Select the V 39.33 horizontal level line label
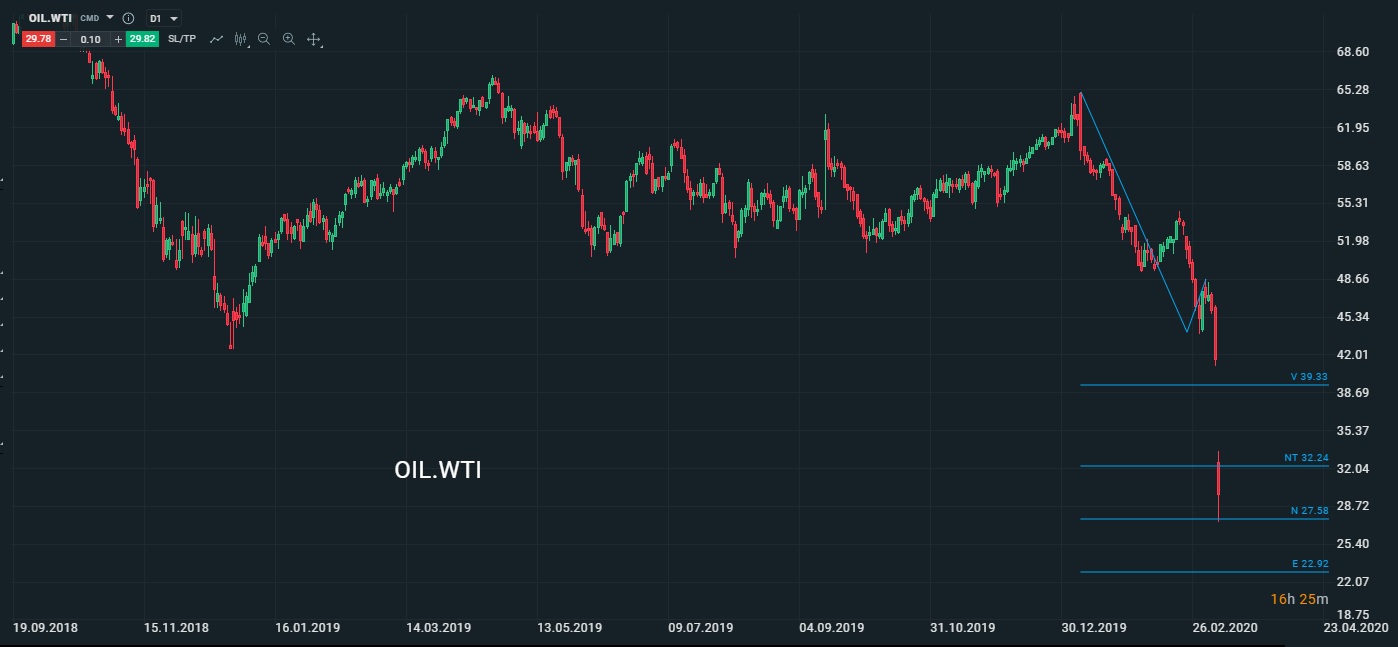This screenshot has height=647, width=1398. click(x=1308, y=377)
